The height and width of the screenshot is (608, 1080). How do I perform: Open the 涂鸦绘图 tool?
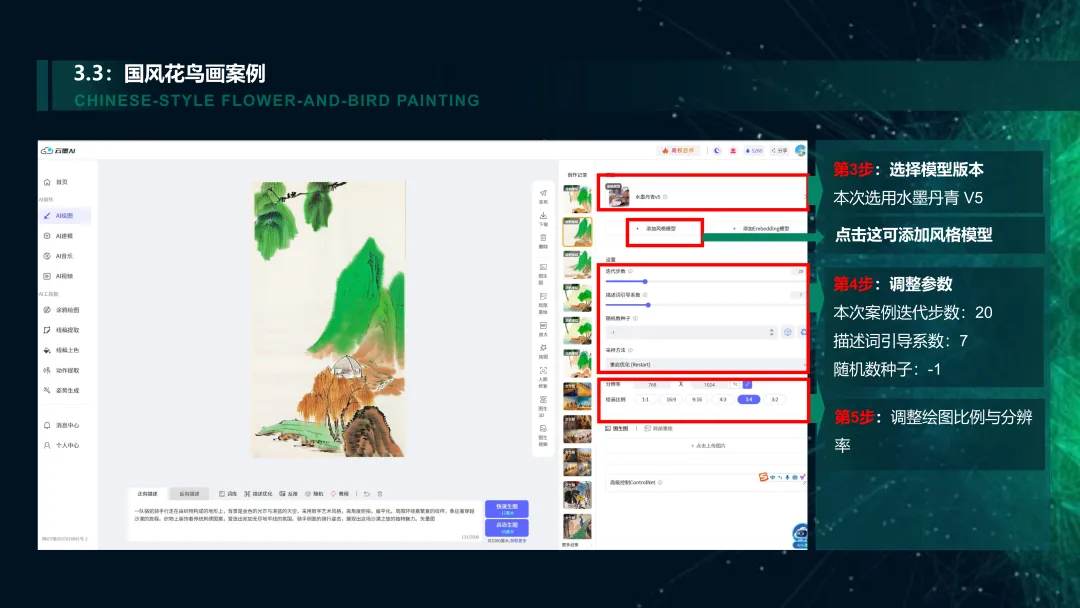tap(61, 310)
